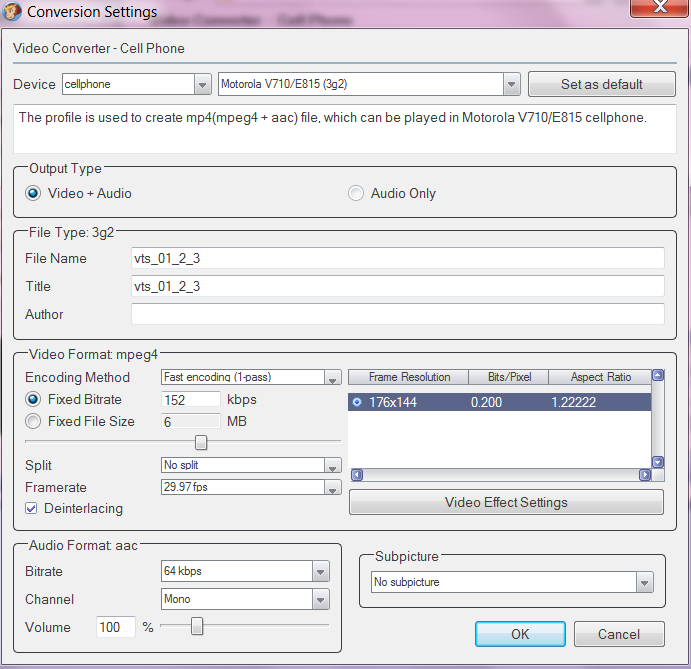691x669 pixels.
Task: Click the Frame Resolution column header
Action: click(x=409, y=377)
